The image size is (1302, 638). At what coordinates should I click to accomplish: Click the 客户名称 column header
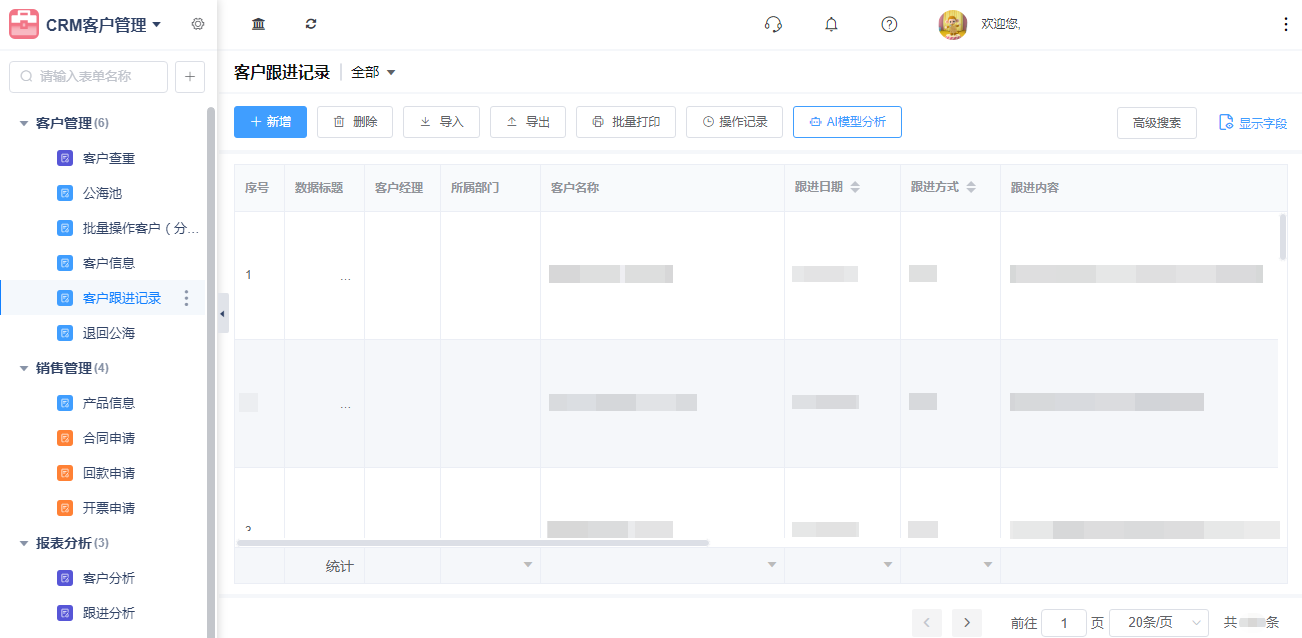point(662,188)
